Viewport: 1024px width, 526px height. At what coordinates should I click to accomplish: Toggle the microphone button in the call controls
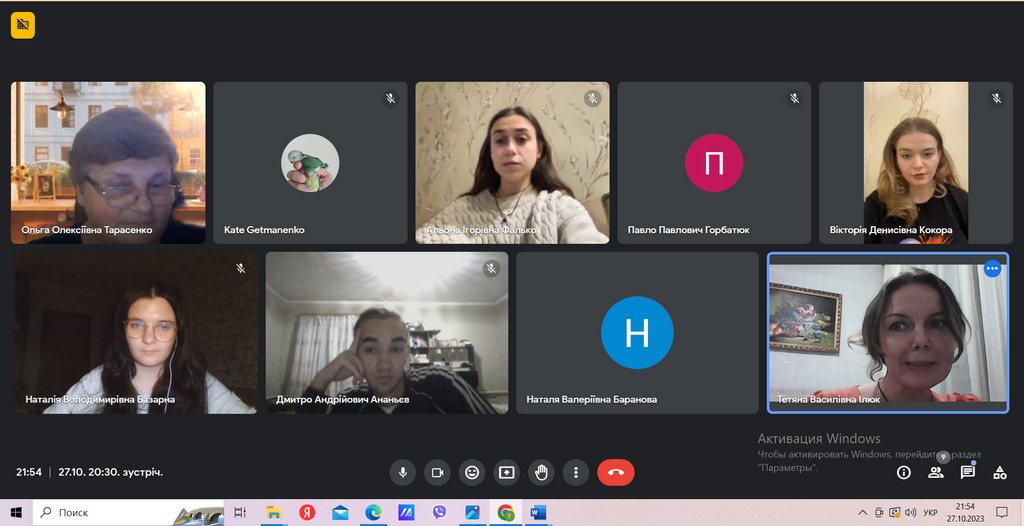point(403,472)
